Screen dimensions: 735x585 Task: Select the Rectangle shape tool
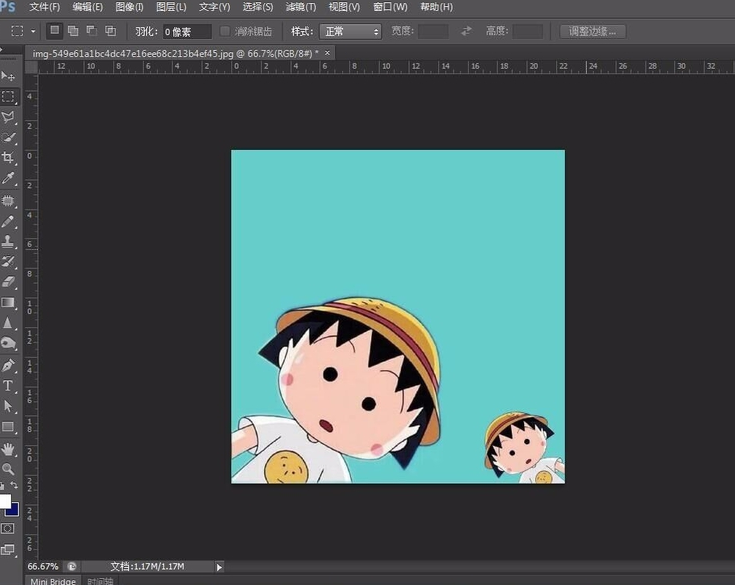(x=8, y=427)
